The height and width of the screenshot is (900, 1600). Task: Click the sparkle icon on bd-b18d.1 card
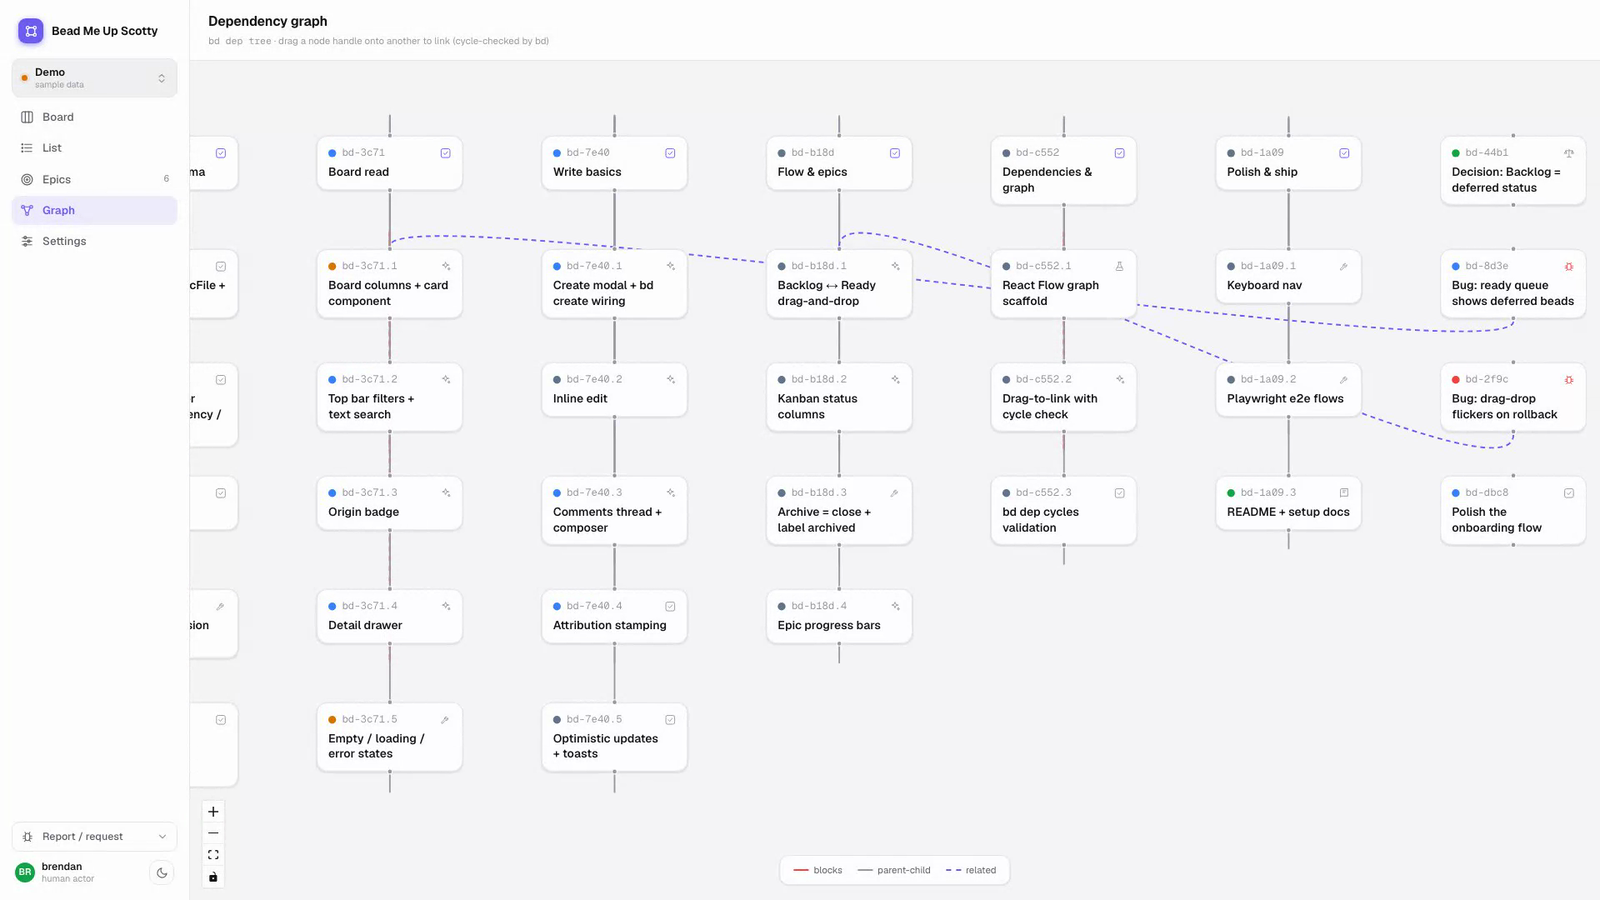click(x=895, y=266)
